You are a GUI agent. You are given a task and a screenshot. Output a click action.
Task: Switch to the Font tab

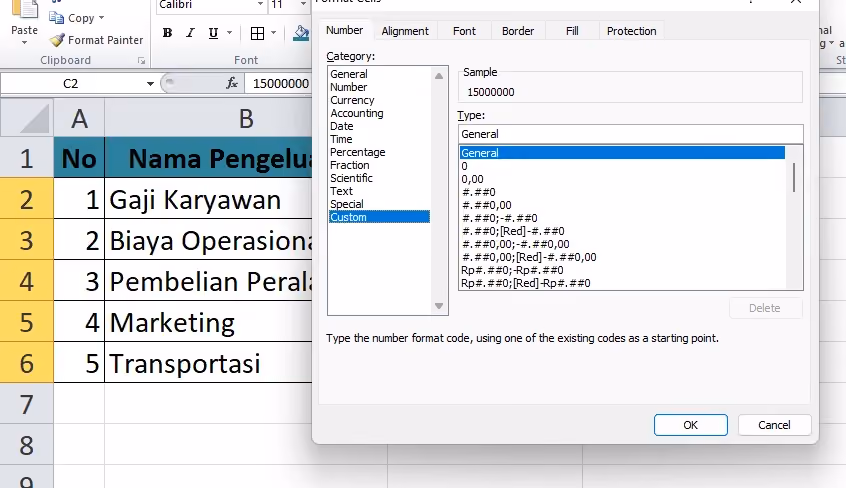(x=464, y=31)
